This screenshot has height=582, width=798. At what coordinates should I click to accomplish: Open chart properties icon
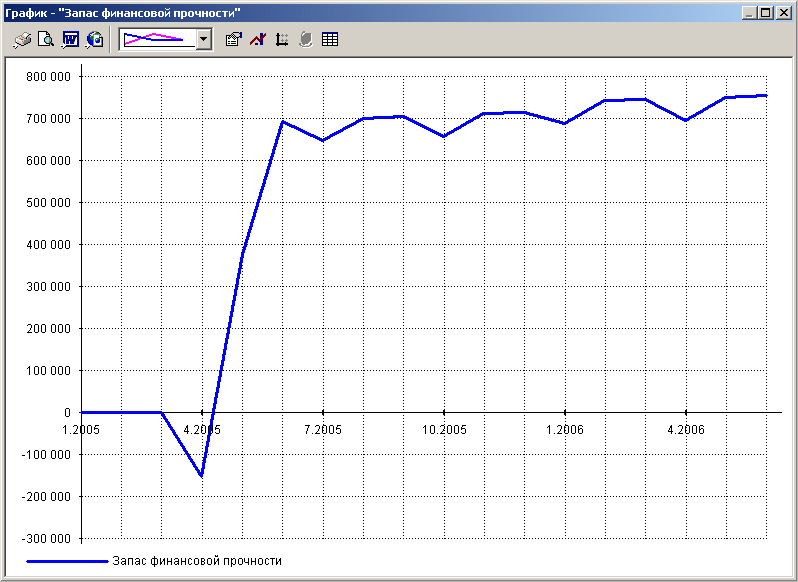point(234,39)
